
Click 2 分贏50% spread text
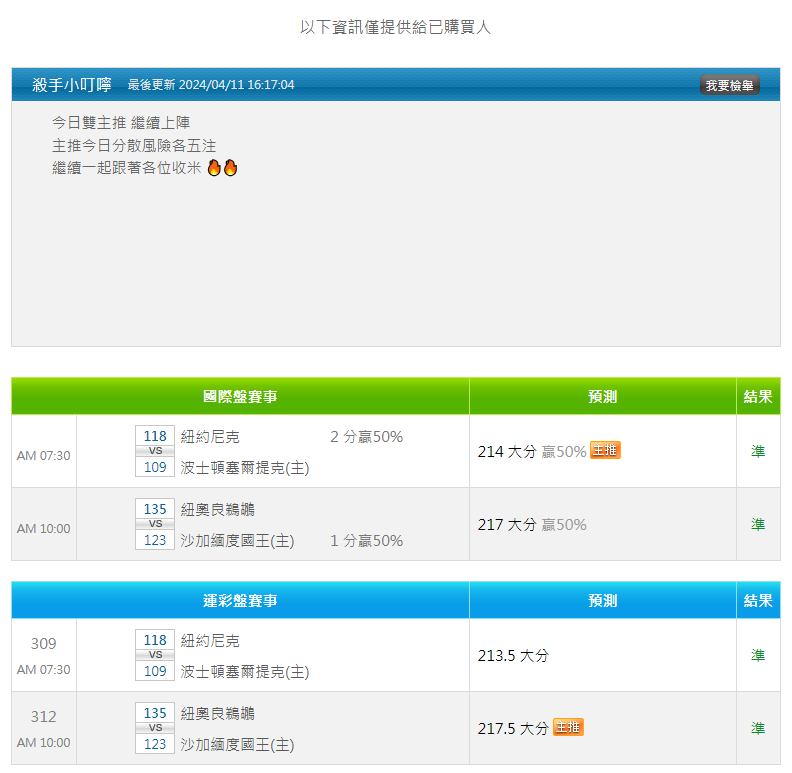pyautogui.click(x=366, y=437)
